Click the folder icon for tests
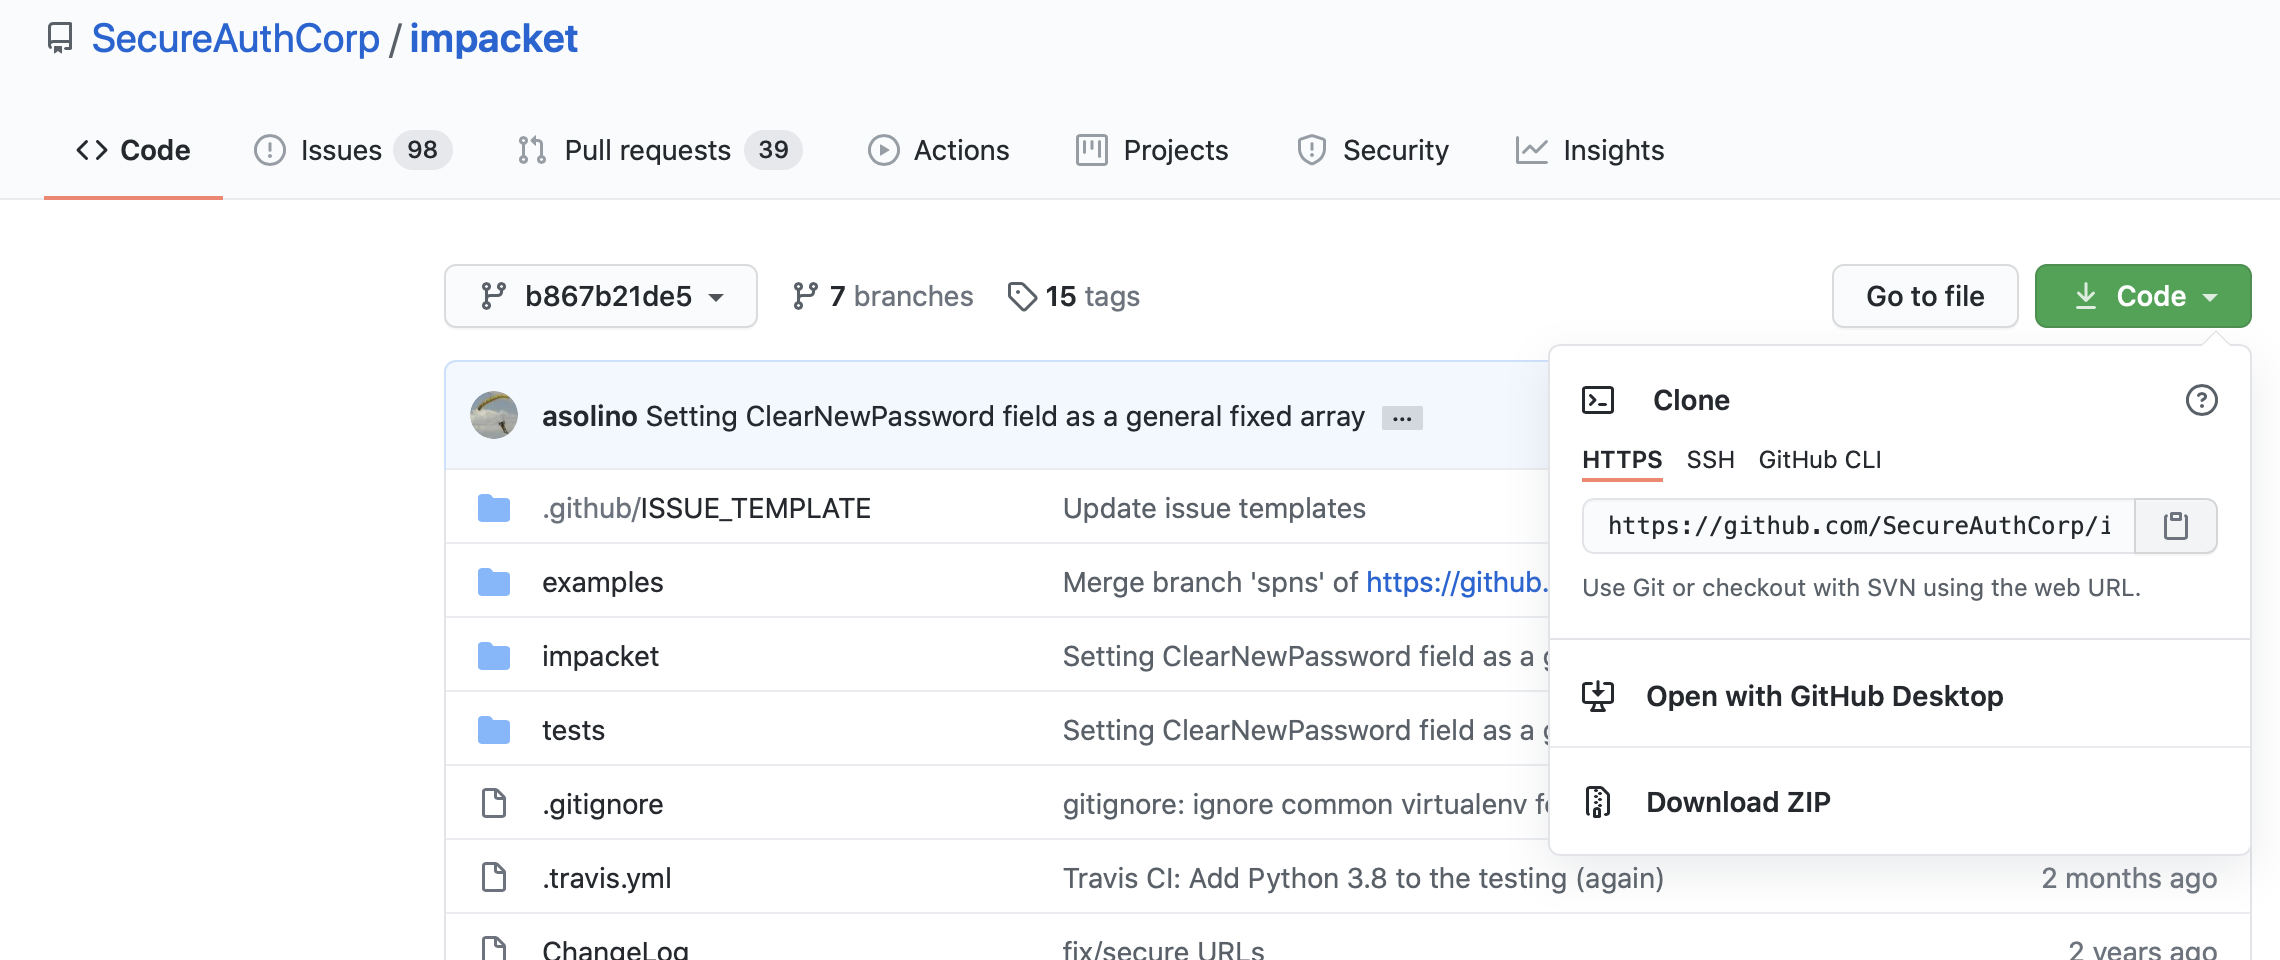The height and width of the screenshot is (960, 2280). 494,729
